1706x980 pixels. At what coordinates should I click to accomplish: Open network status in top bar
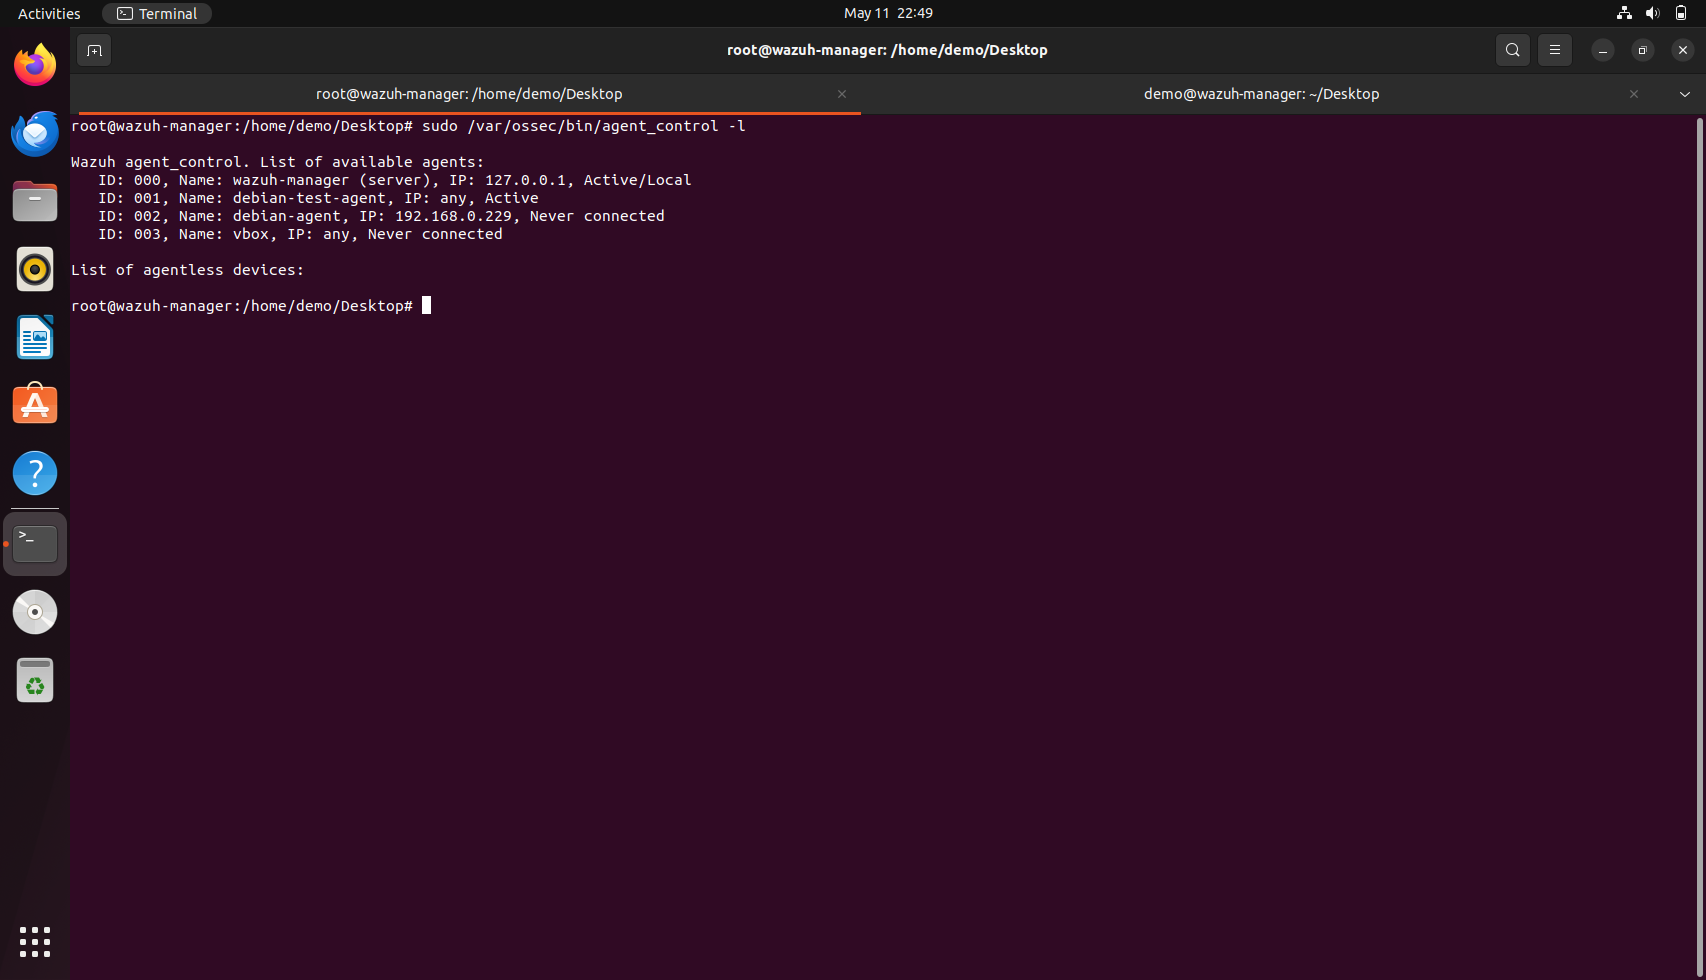pos(1624,13)
